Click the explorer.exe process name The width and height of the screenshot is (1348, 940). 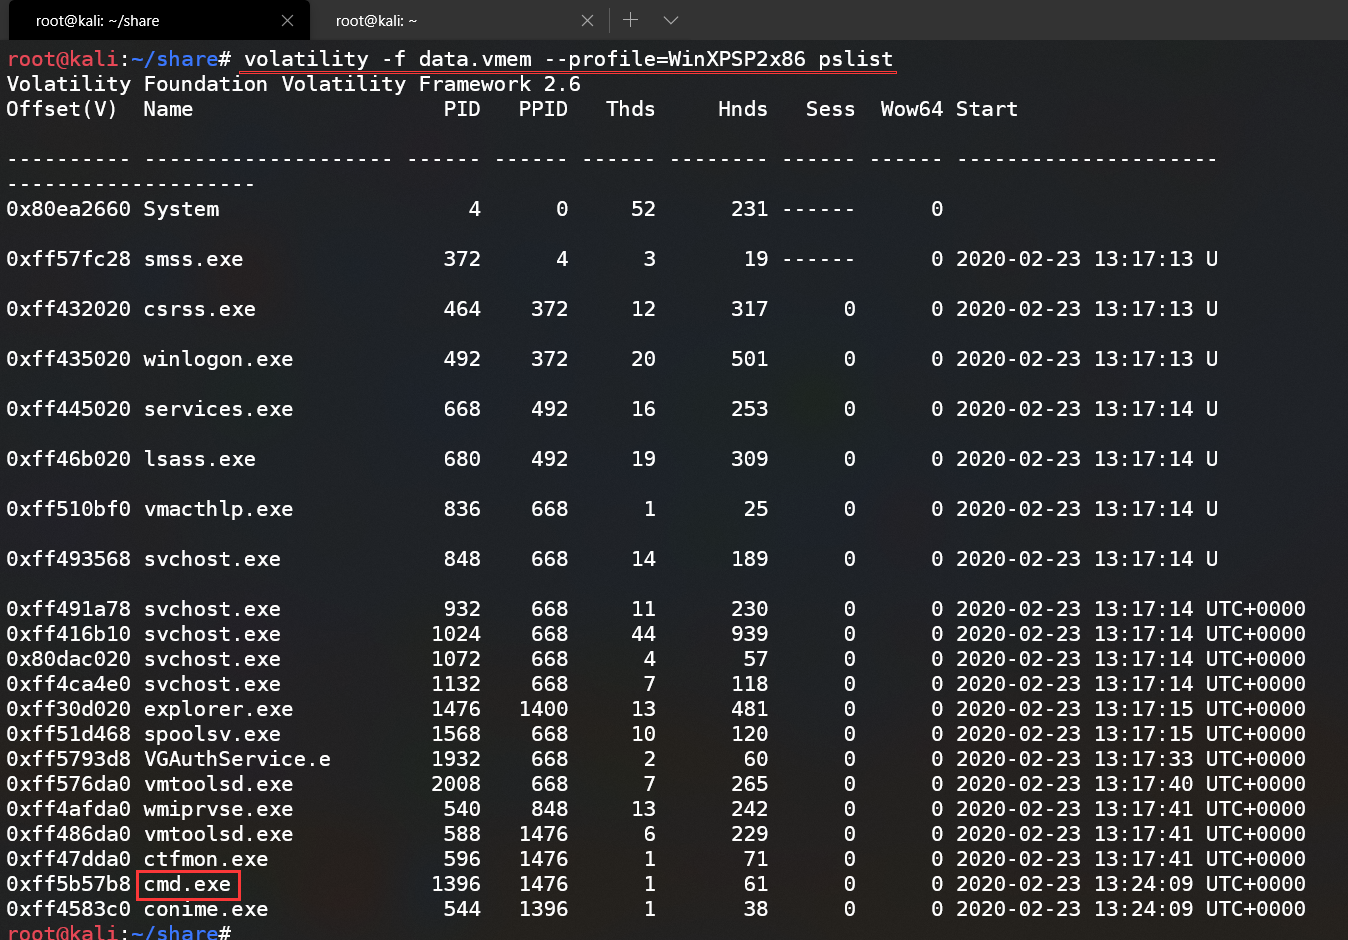click(x=218, y=709)
